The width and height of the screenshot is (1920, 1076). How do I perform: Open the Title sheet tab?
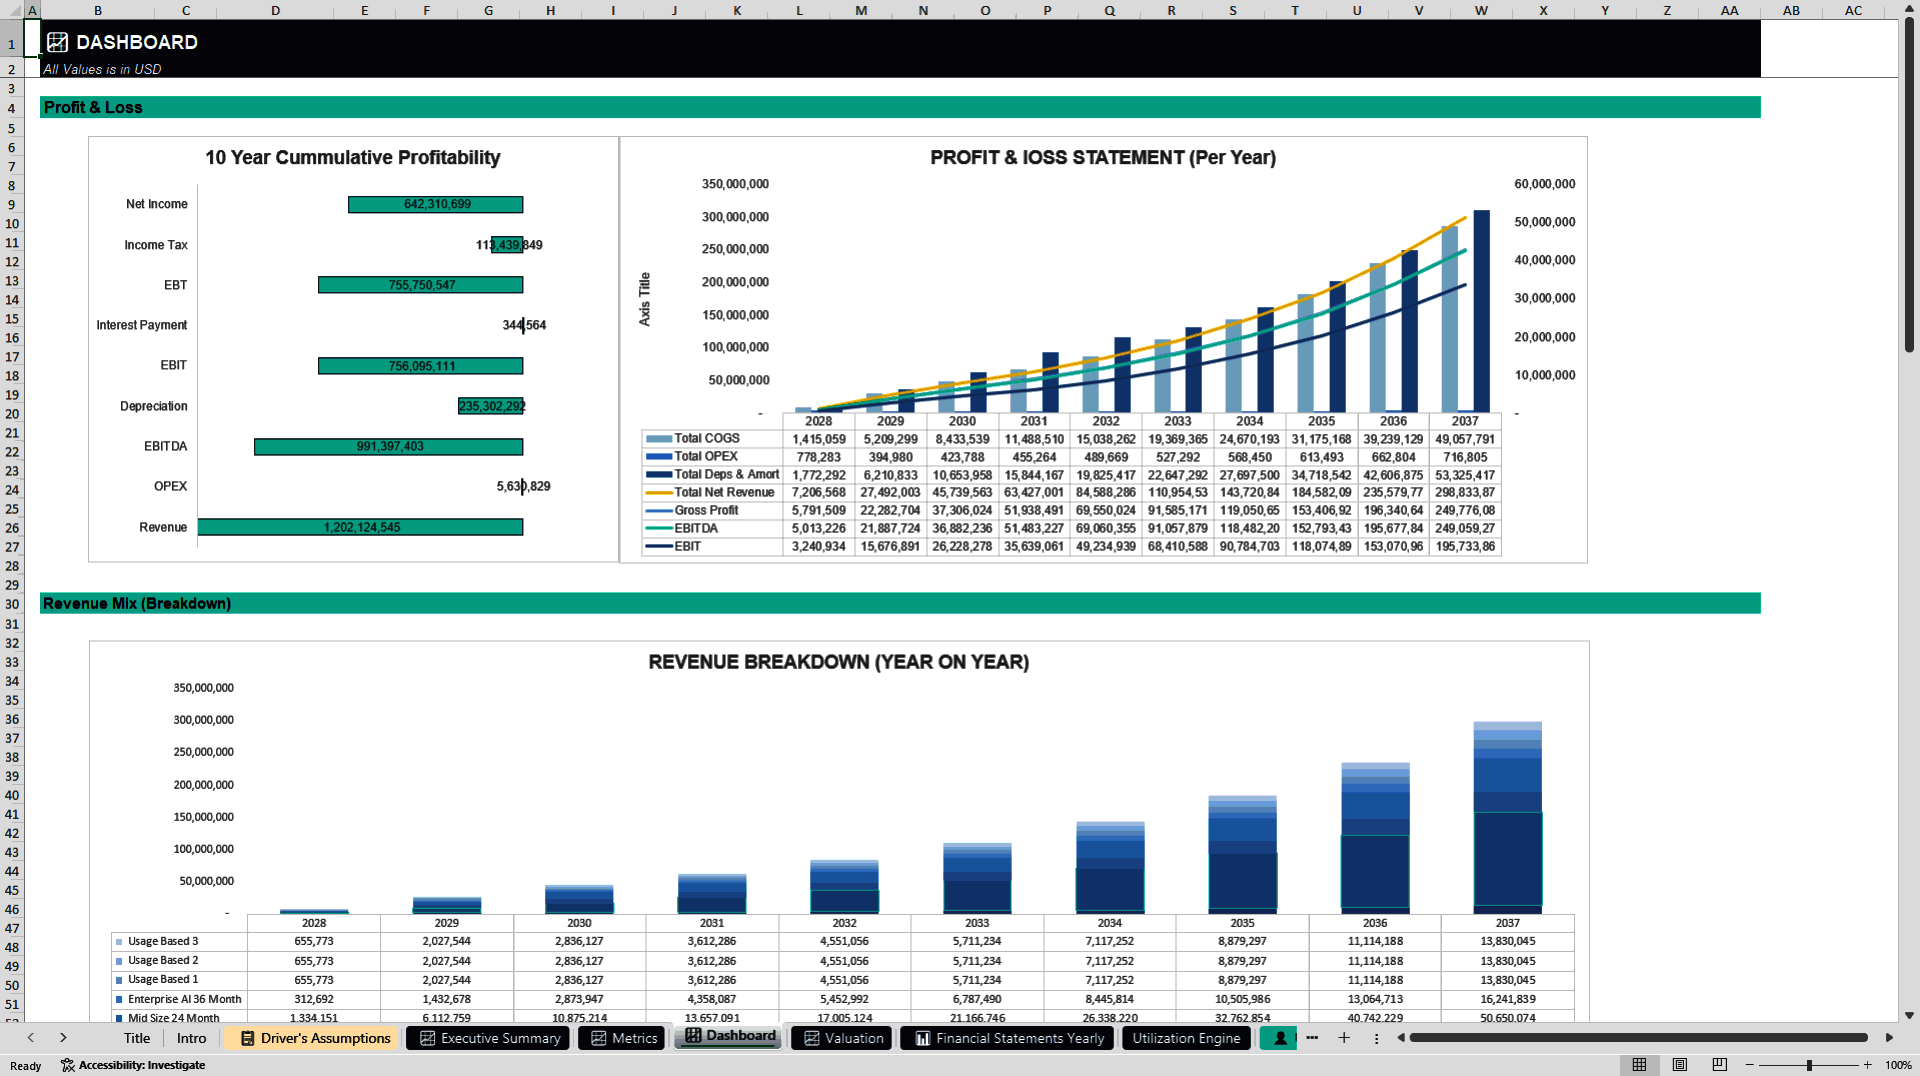(x=137, y=1038)
